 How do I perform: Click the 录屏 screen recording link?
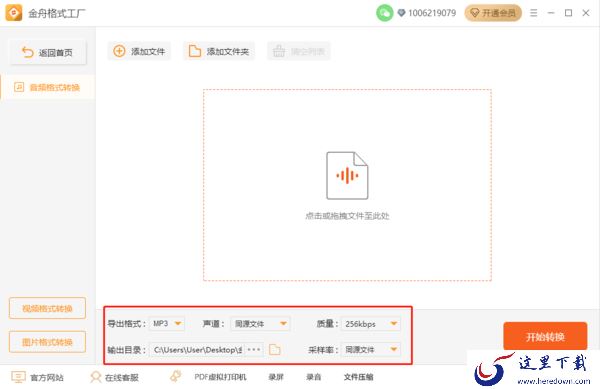(276, 377)
